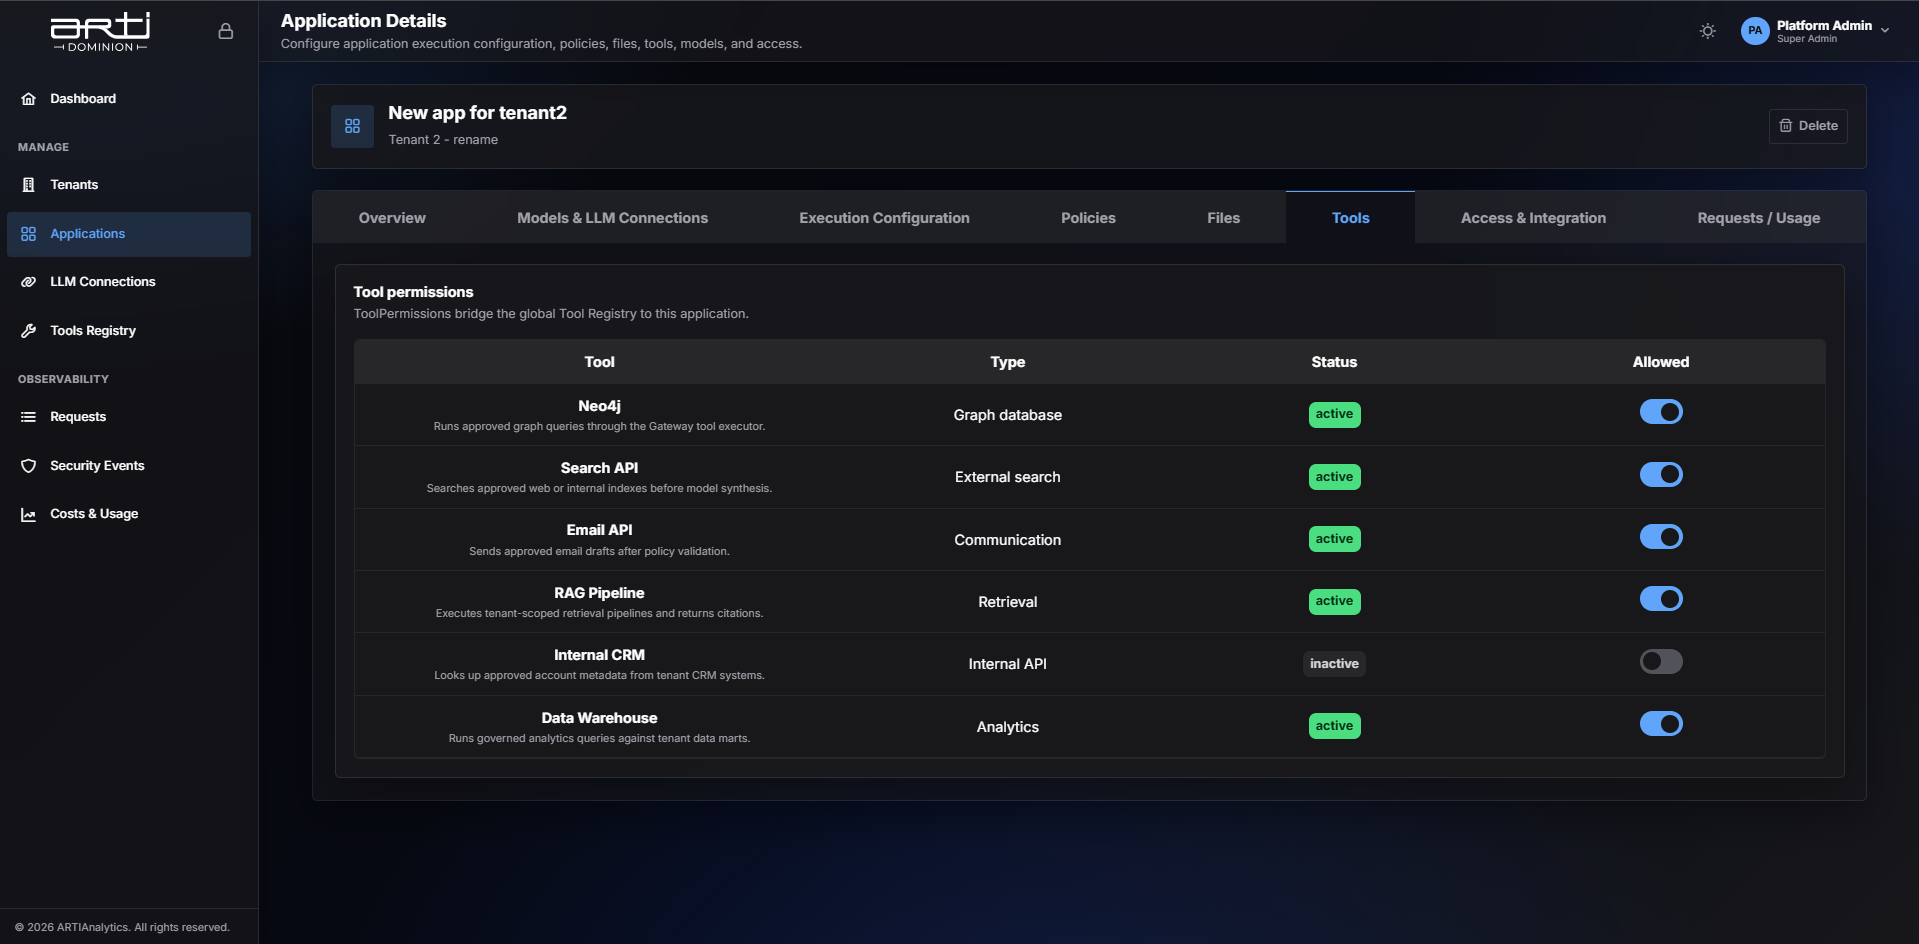This screenshot has width=1919, height=944.
Task: Click the Data Warehouse active status badge
Action: [1334, 726]
